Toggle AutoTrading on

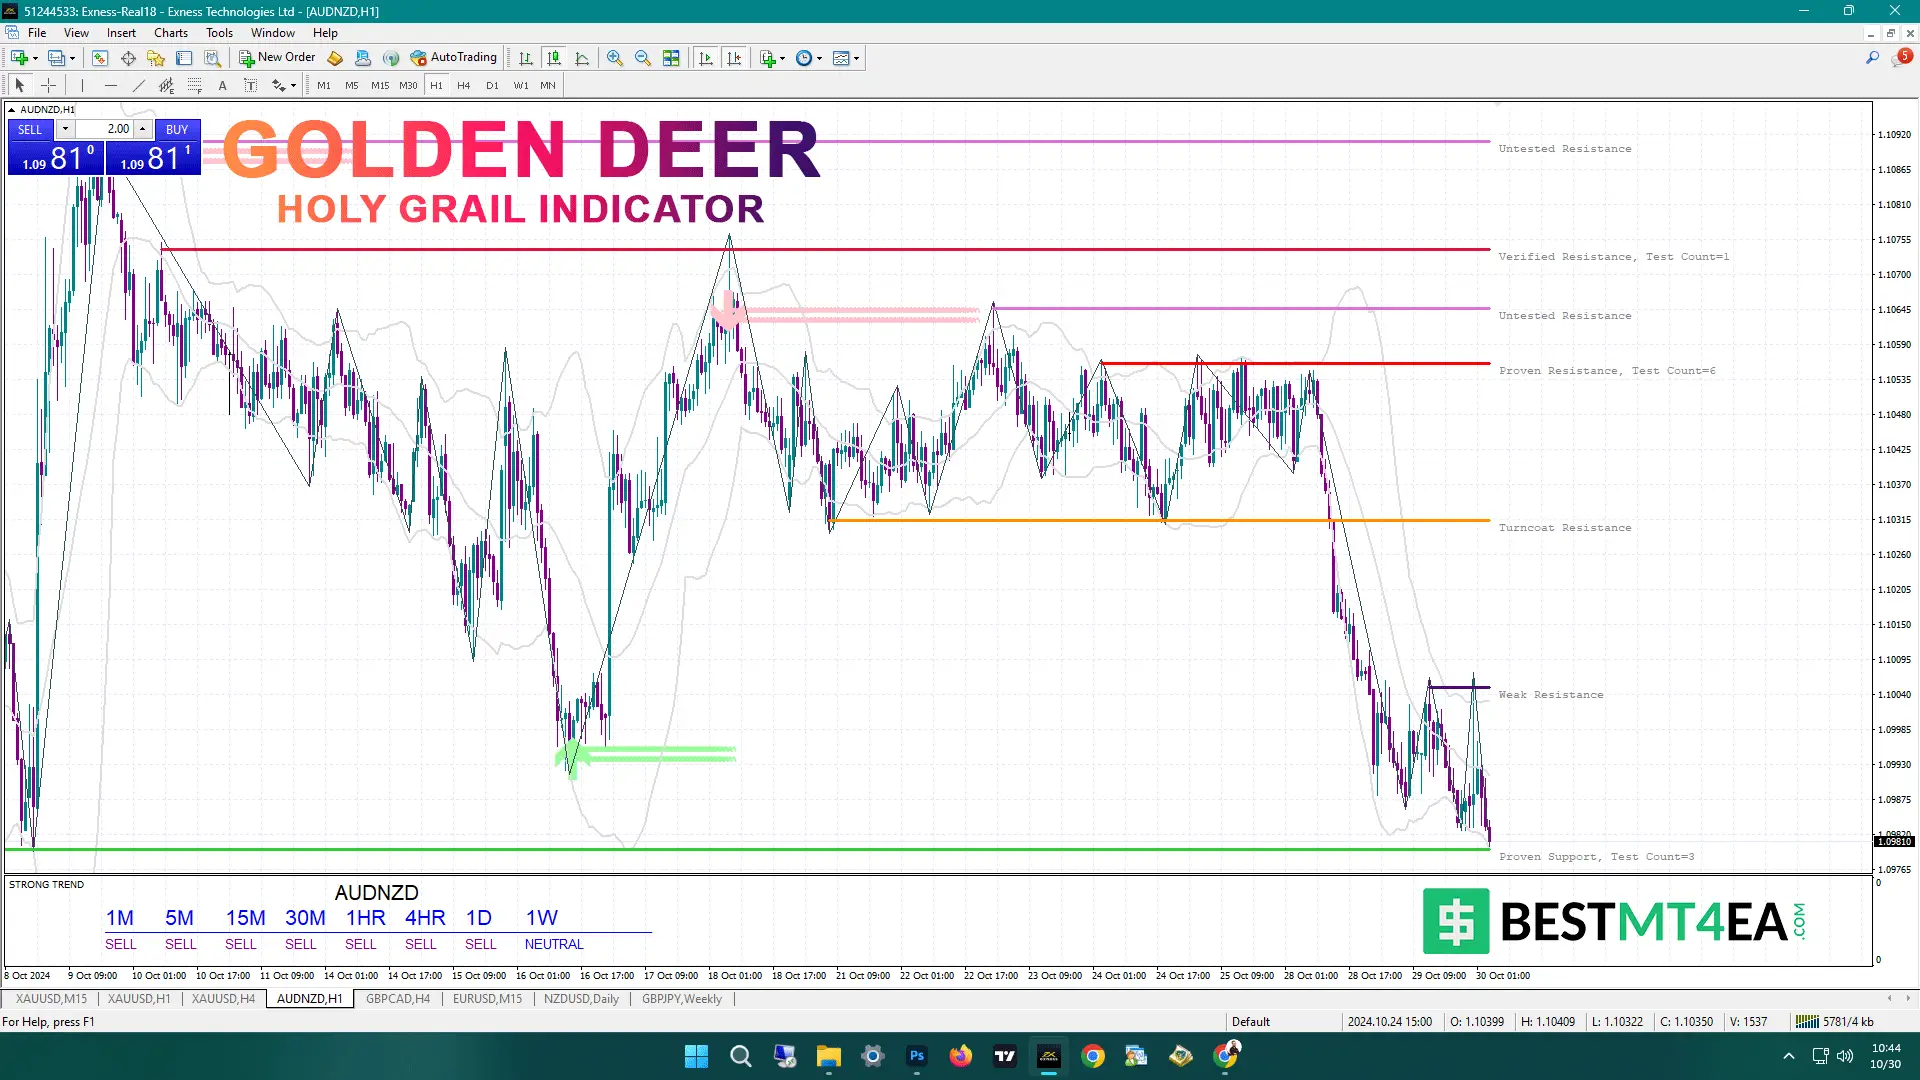tap(455, 57)
